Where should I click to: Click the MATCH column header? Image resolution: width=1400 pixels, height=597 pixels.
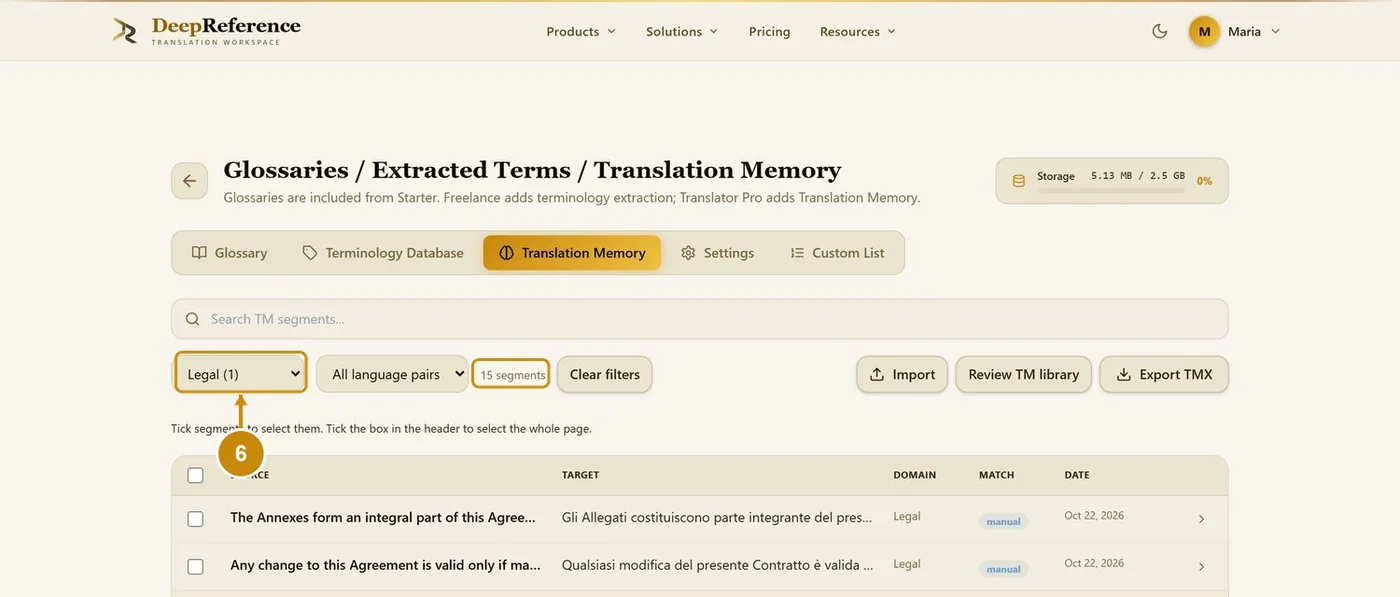[x=997, y=475]
